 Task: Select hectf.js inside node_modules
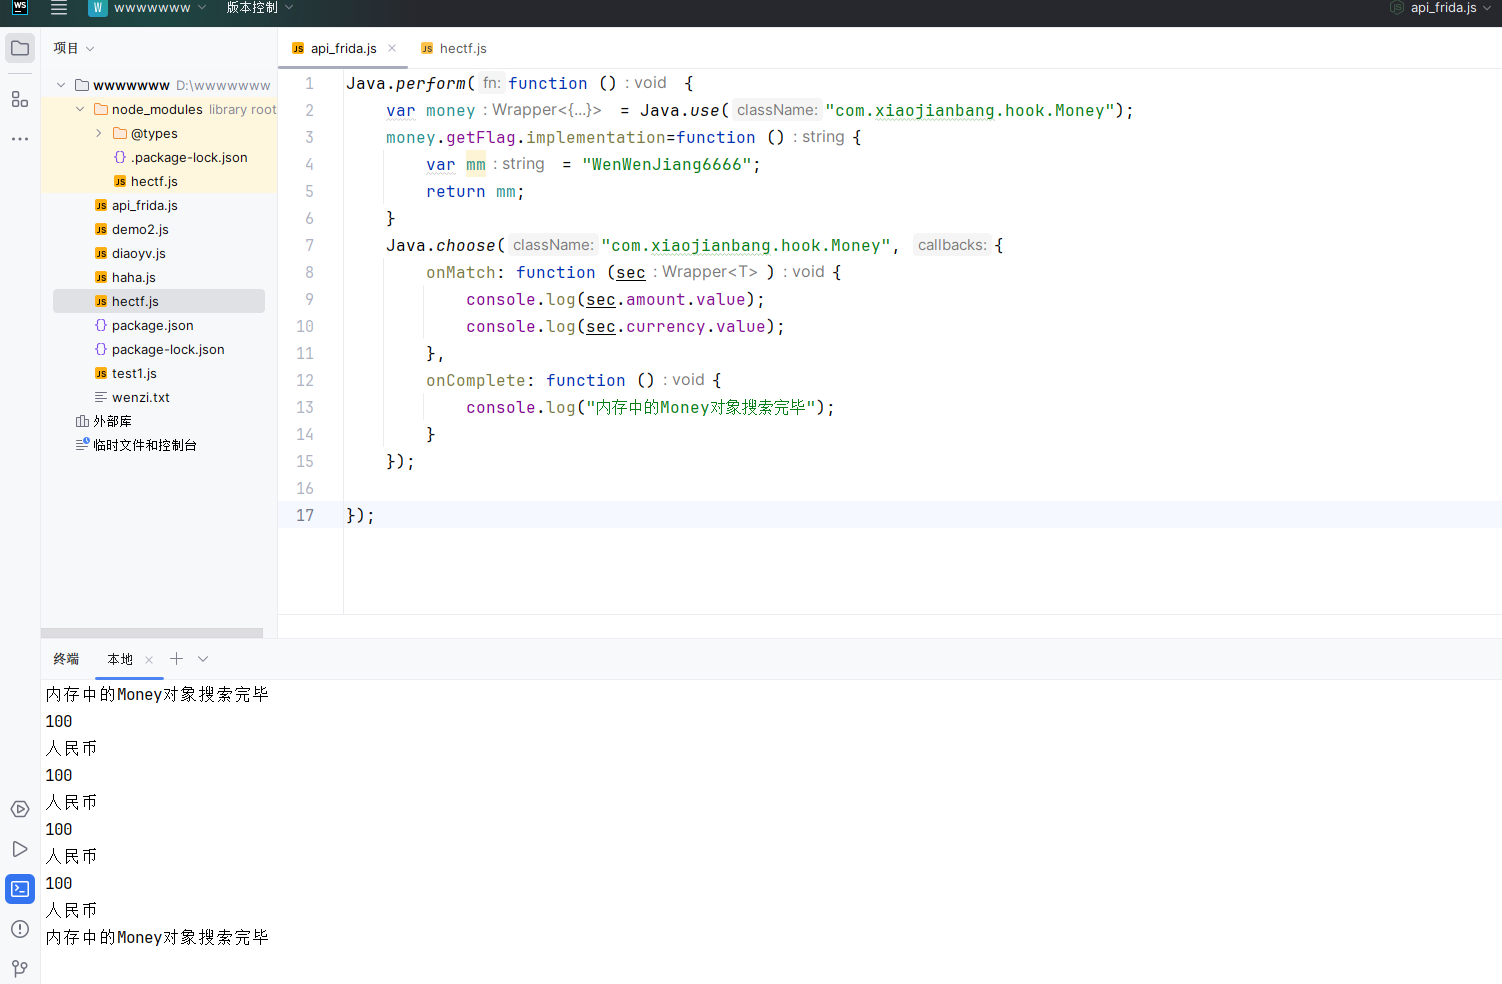[154, 181]
